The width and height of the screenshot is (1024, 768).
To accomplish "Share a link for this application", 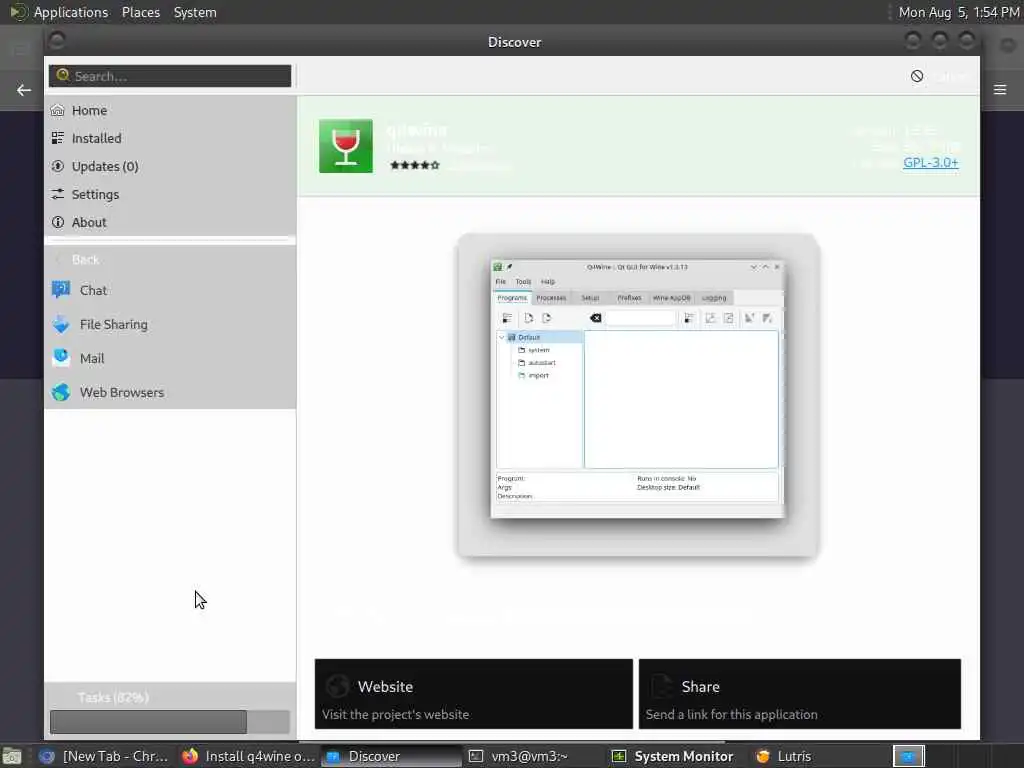I will point(799,694).
